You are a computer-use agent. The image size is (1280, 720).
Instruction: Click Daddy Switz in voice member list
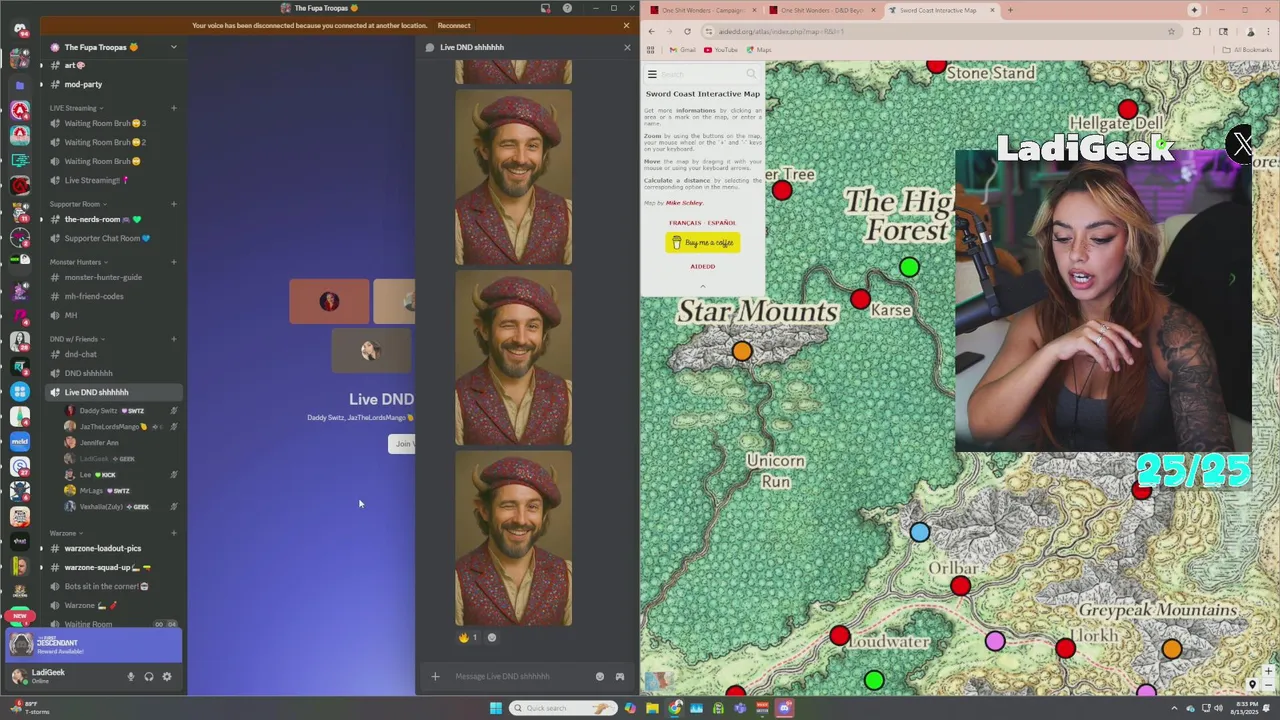120,410
